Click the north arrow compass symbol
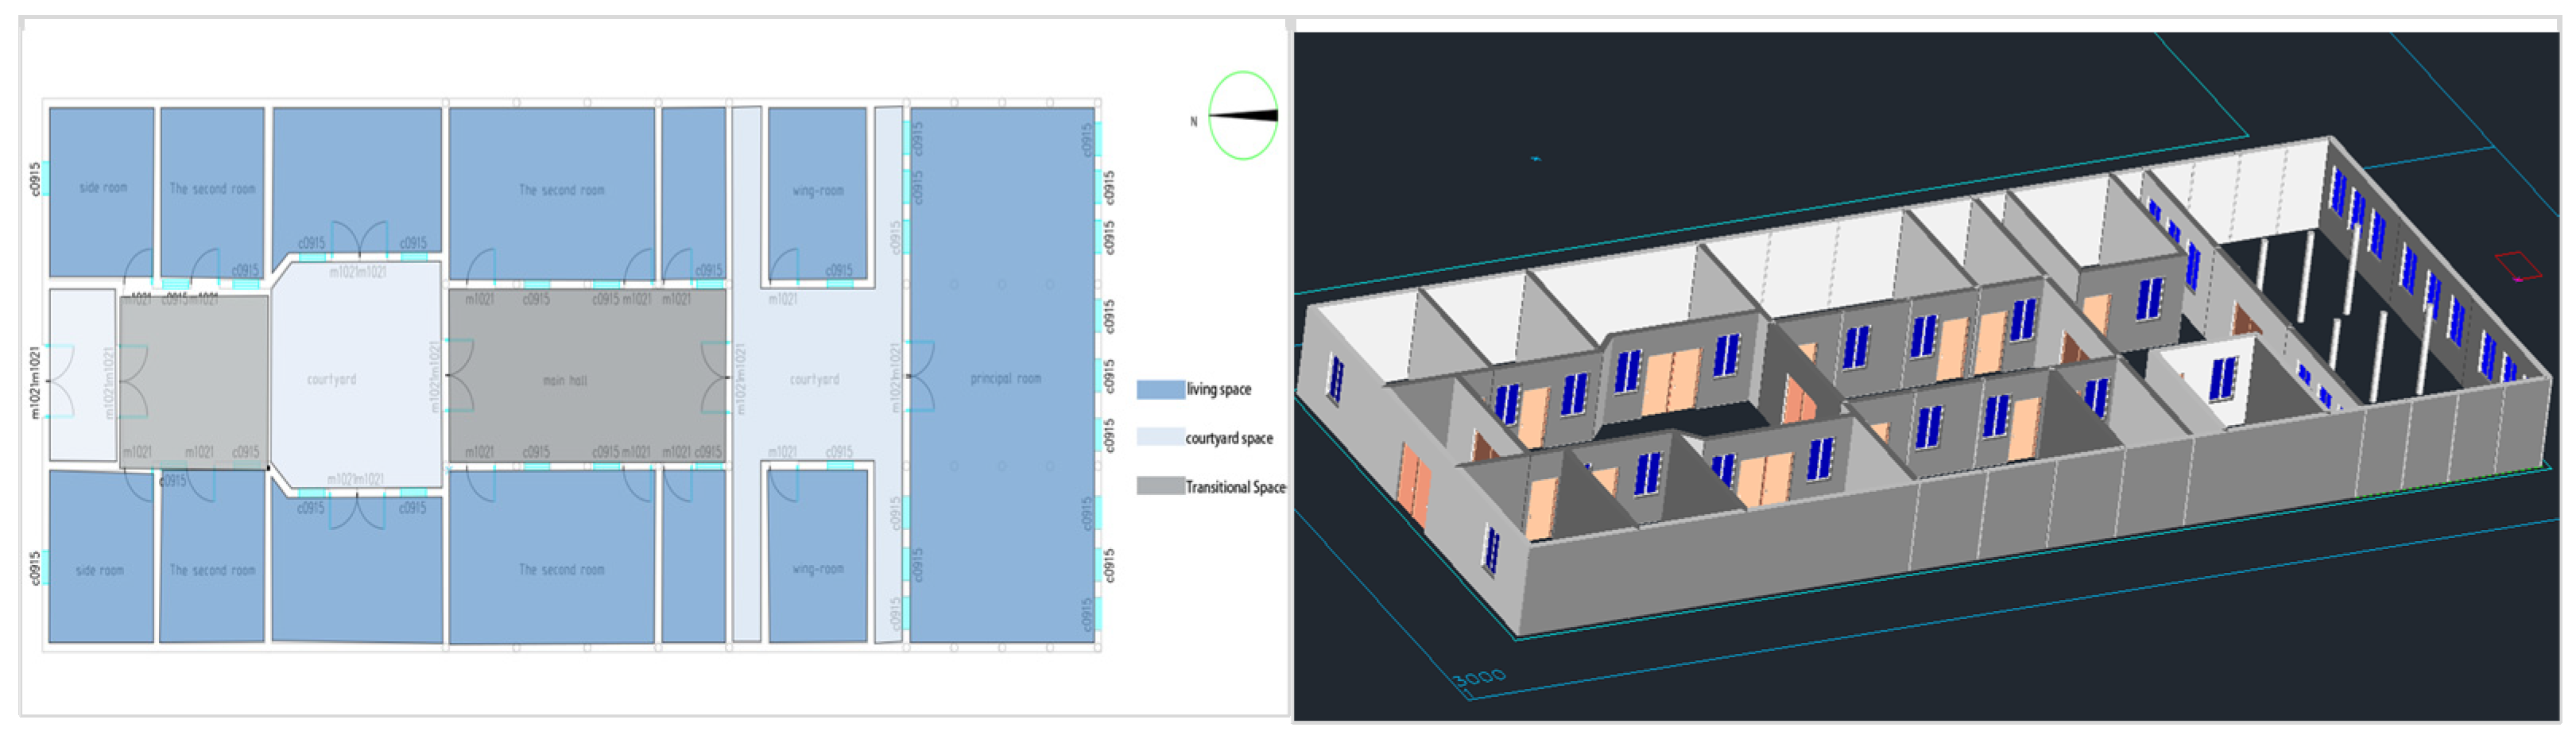This screenshot has width=2576, height=739. 1242,115
